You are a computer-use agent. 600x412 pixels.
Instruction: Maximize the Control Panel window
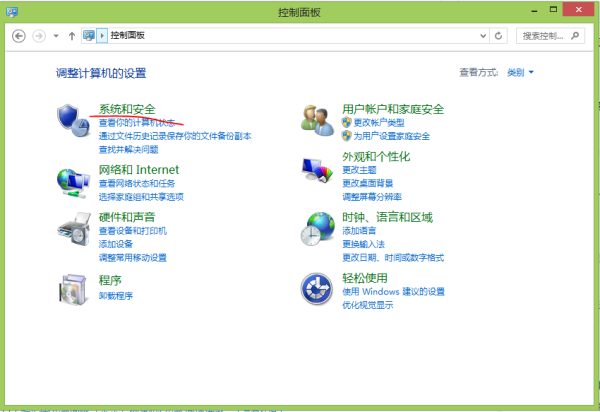coord(553,10)
